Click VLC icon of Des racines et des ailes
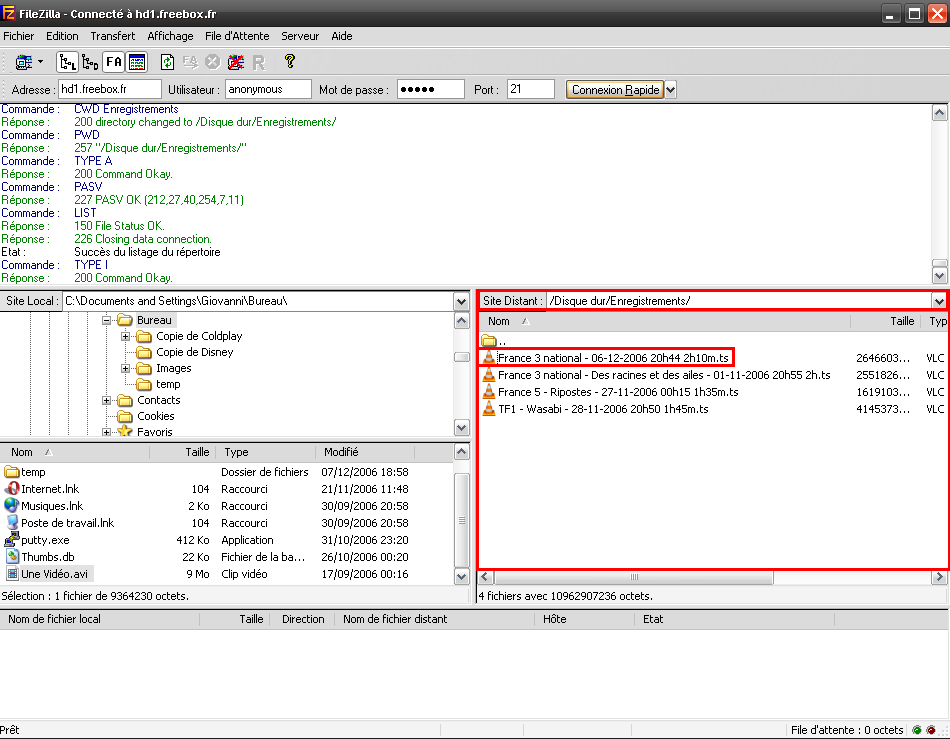 click(489, 375)
